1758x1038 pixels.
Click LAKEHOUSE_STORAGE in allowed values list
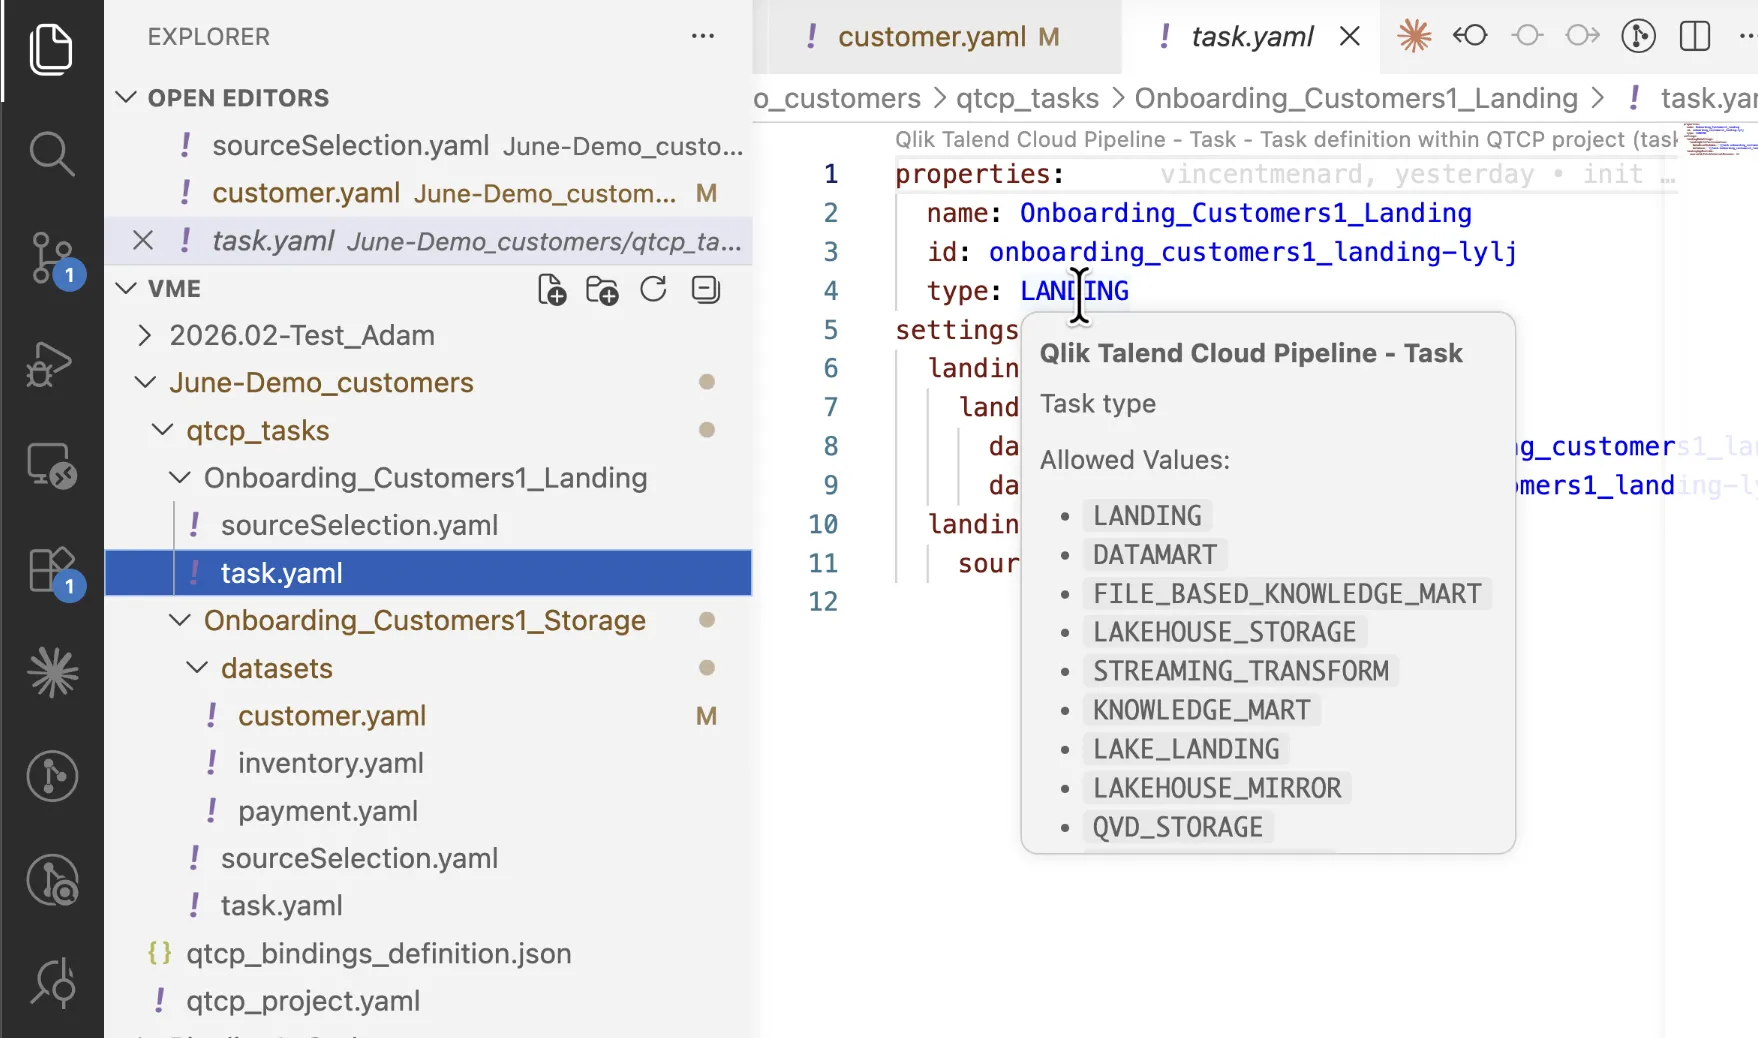pyautogui.click(x=1224, y=632)
